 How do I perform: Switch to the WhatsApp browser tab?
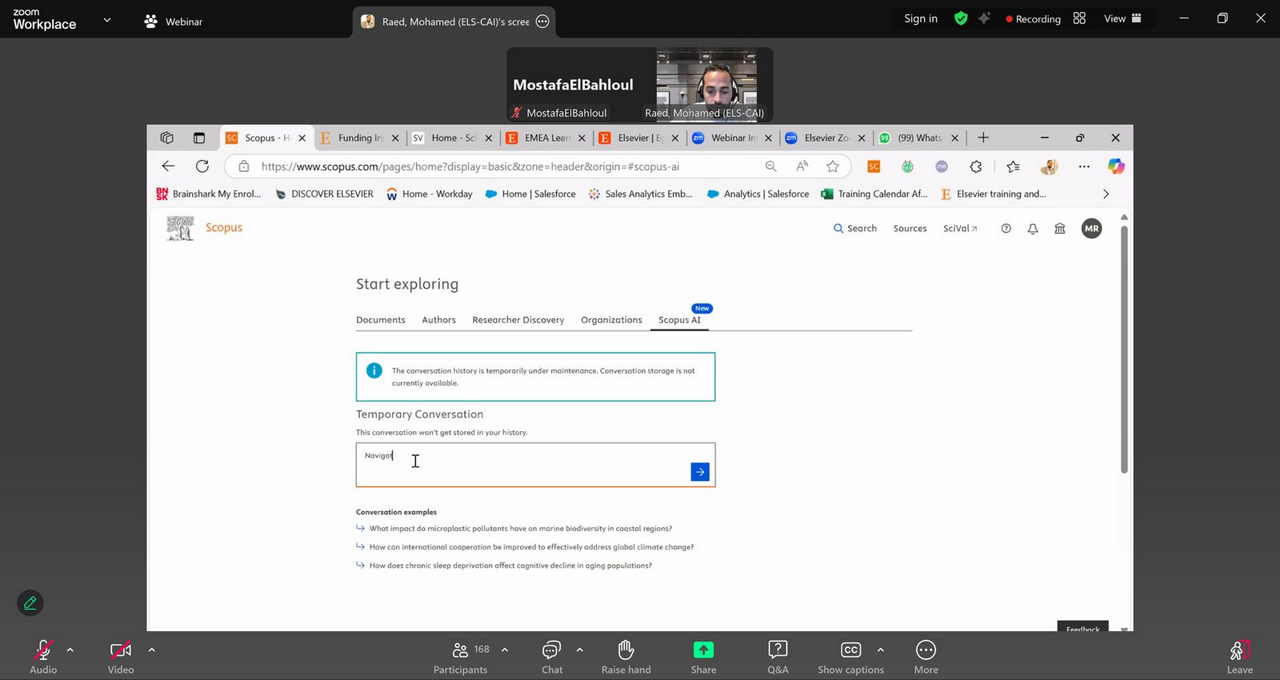pos(918,138)
